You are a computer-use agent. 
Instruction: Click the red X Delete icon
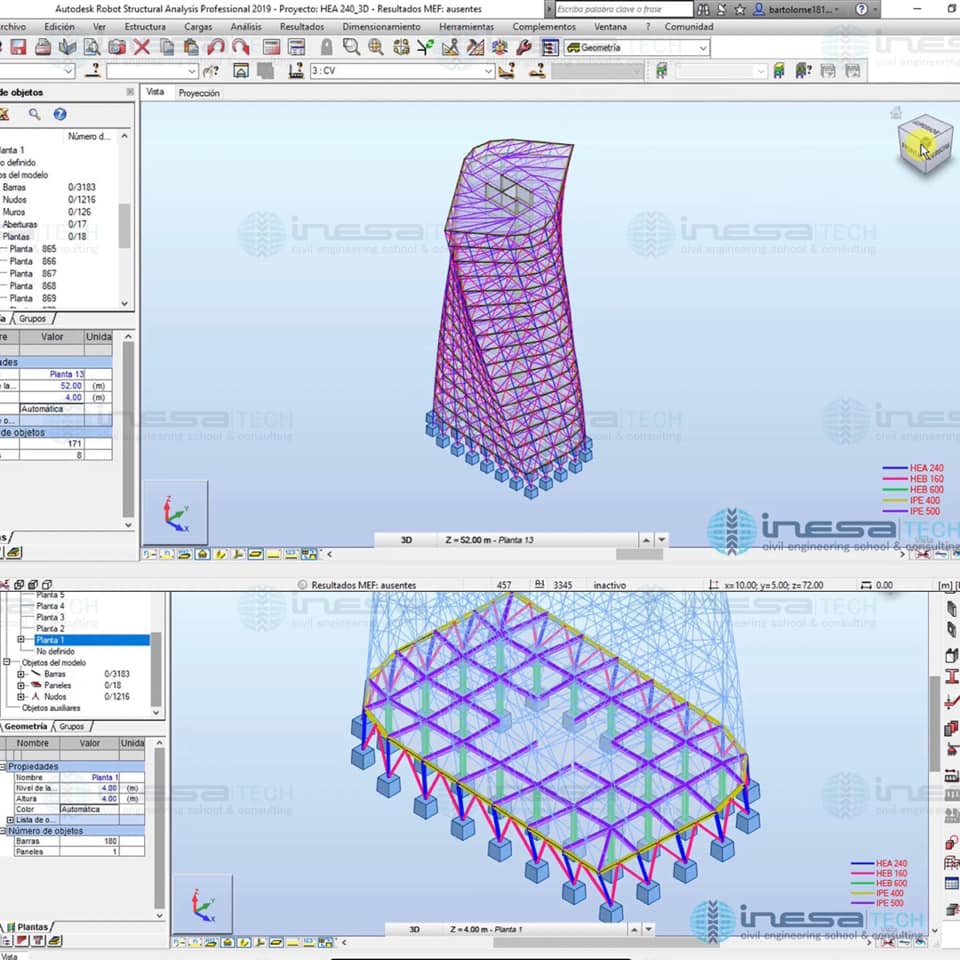(x=141, y=47)
